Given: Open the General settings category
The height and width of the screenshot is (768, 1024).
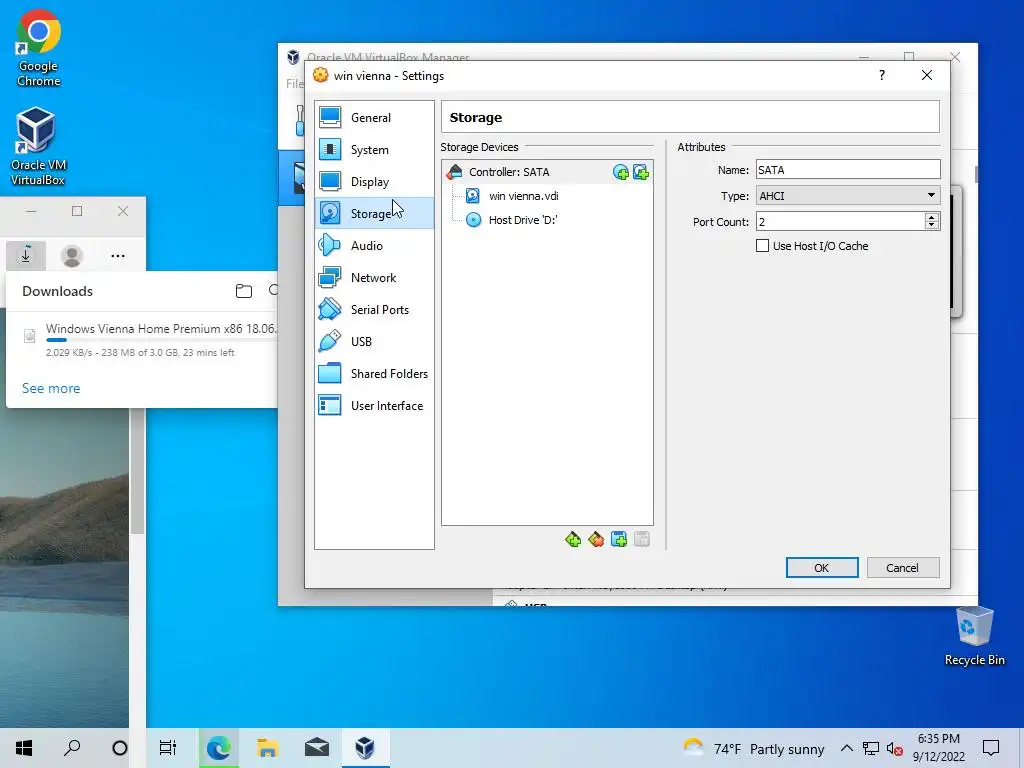Looking at the screenshot, I should coord(374,118).
